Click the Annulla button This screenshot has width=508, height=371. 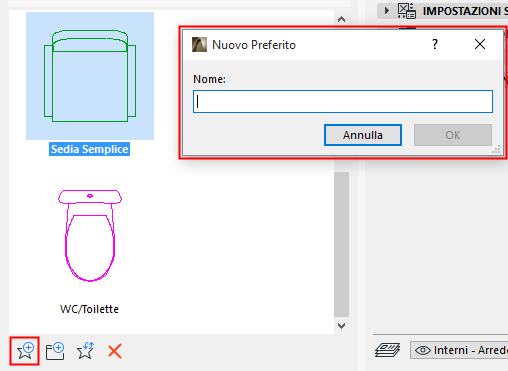(363, 135)
